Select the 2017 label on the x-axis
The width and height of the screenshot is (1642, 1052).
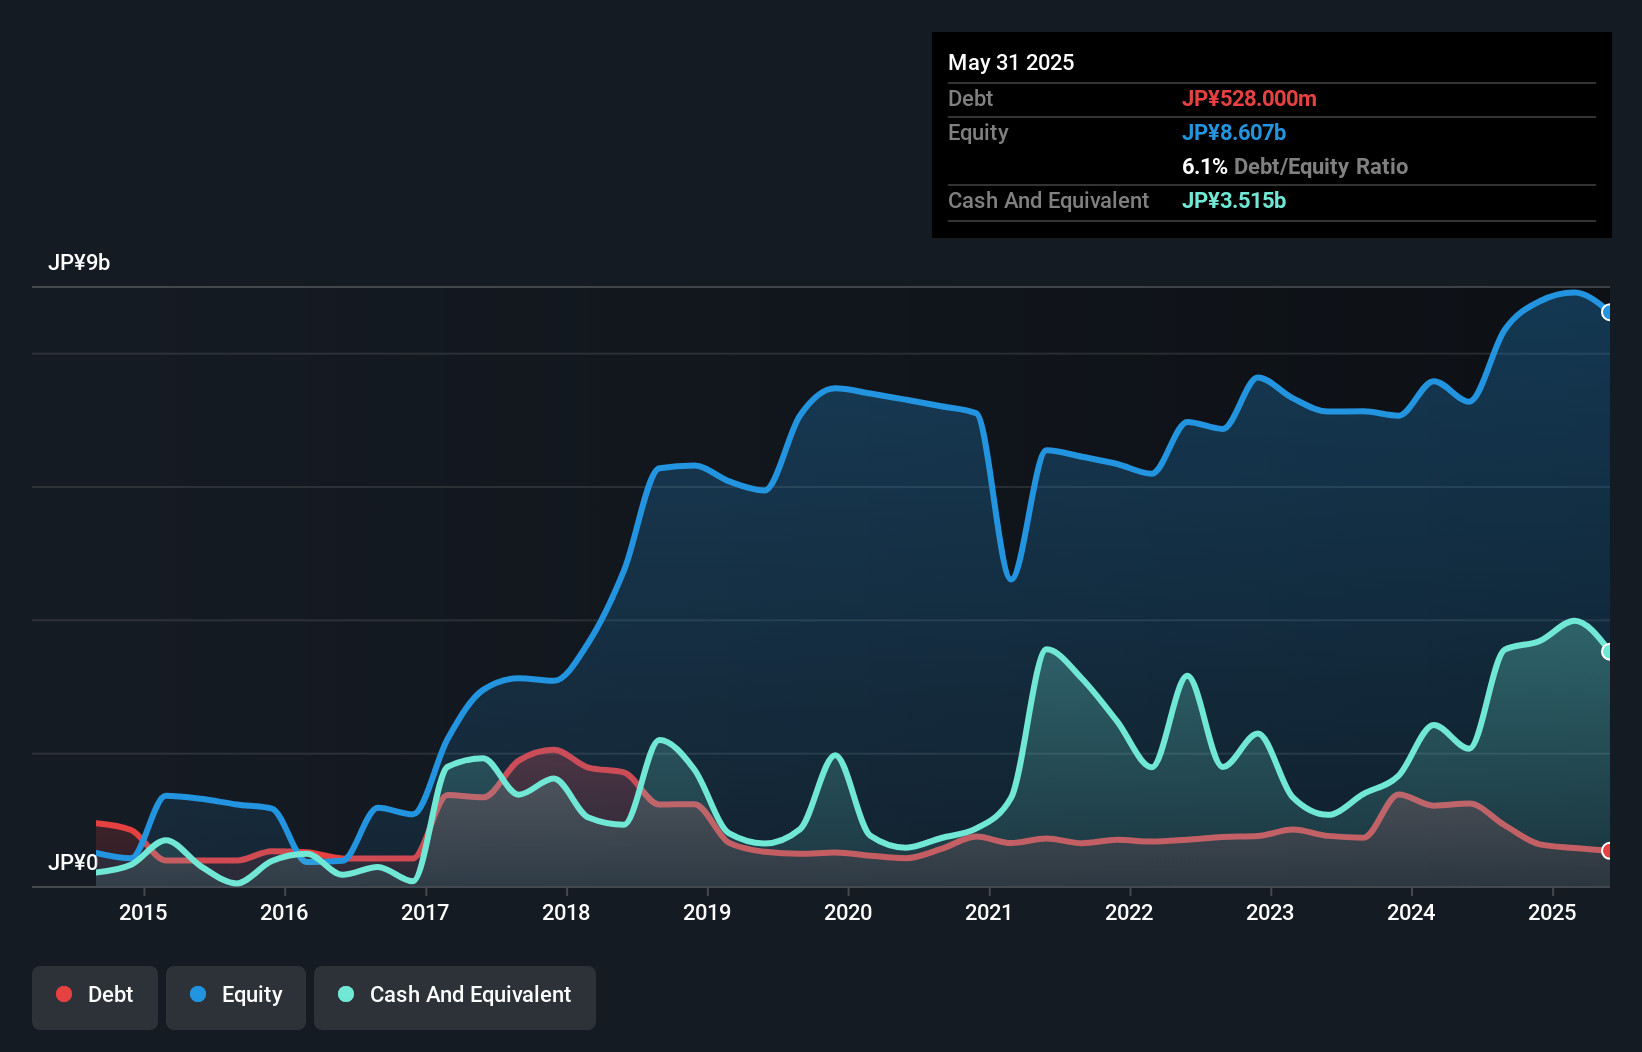426,912
